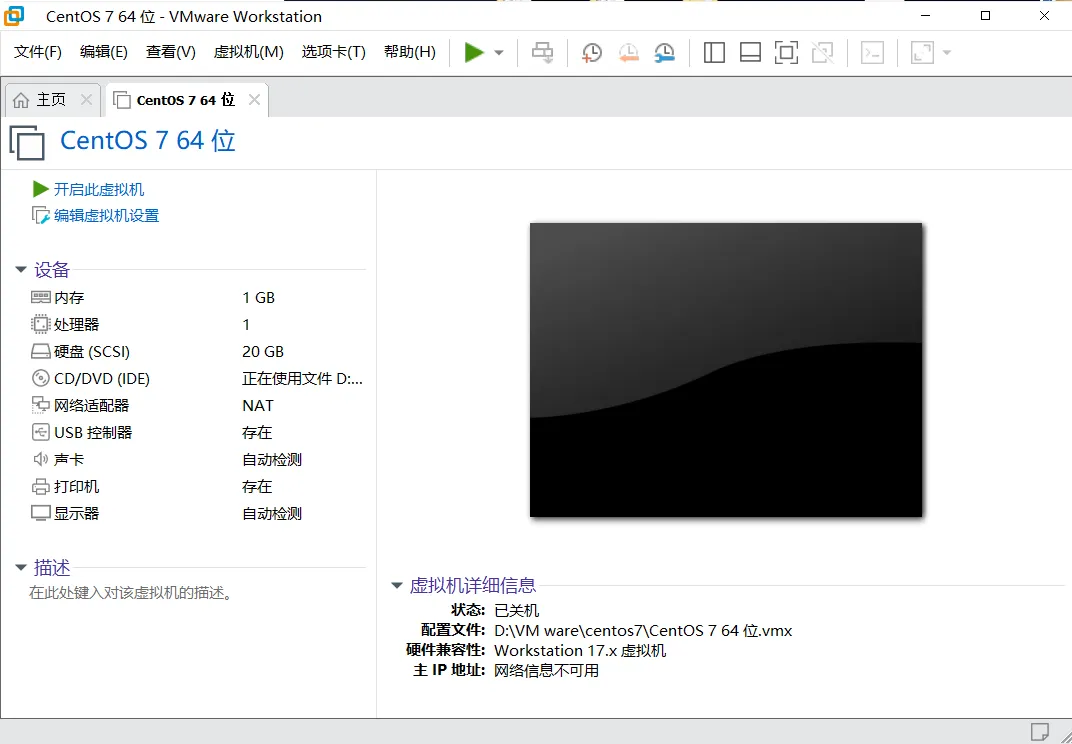Click Send Ctrl+Alt+Del toolbar icon
Viewport: 1072px width, 744px height.
pyautogui.click(x=543, y=53)
